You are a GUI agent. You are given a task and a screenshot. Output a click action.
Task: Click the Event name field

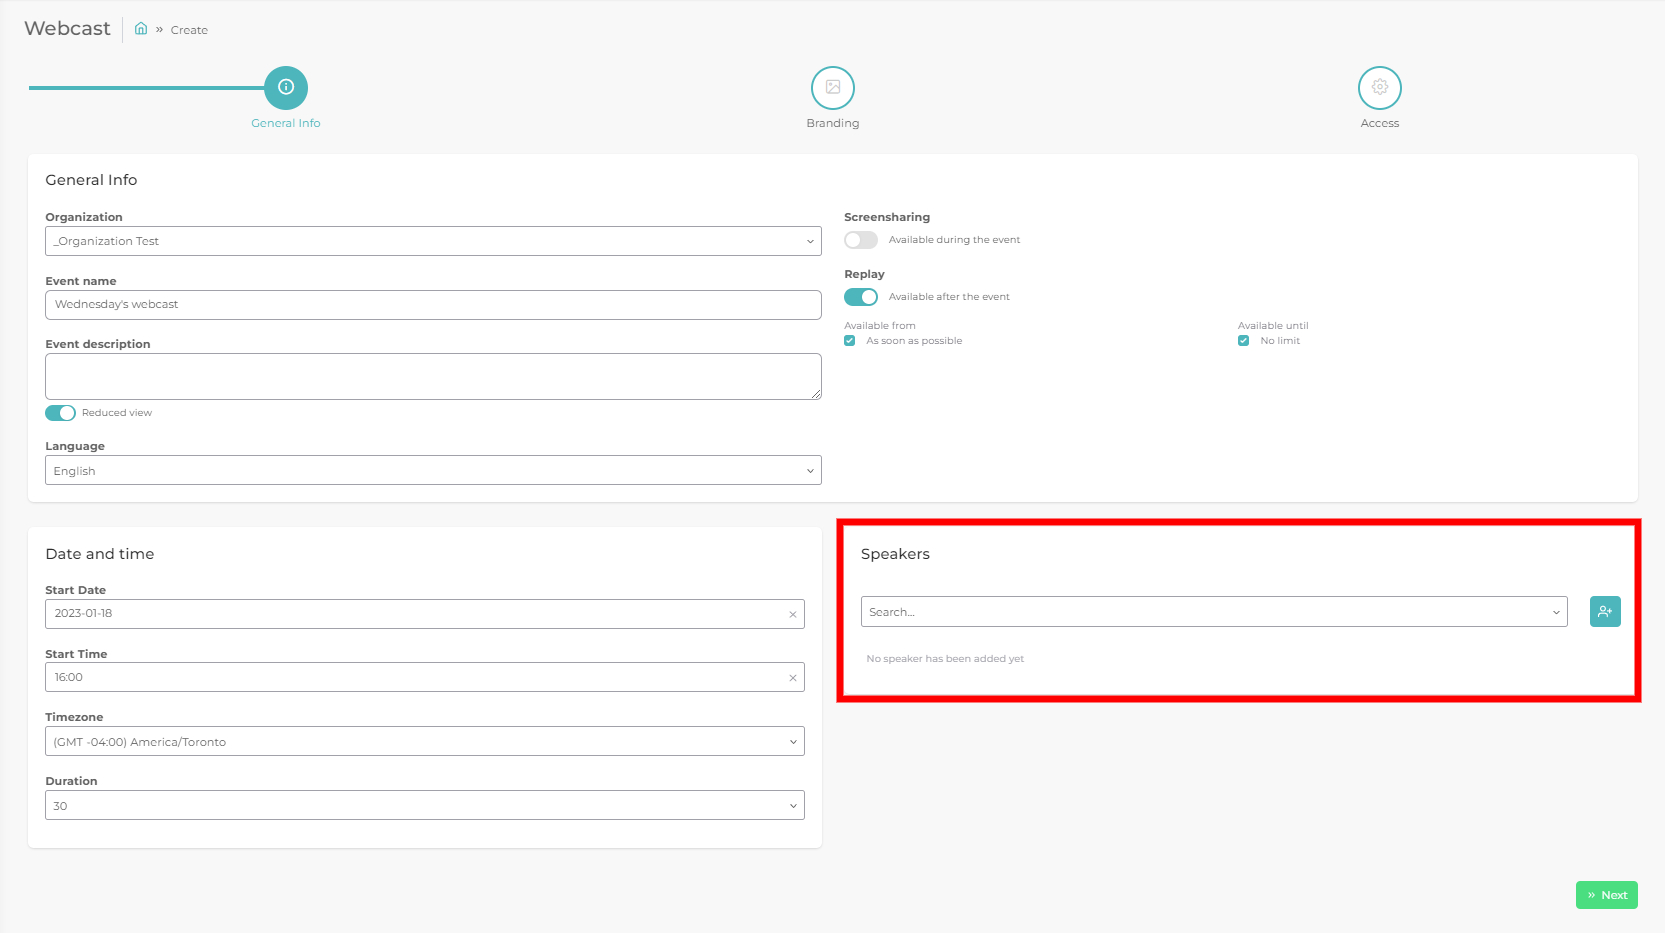pos(433,305)
